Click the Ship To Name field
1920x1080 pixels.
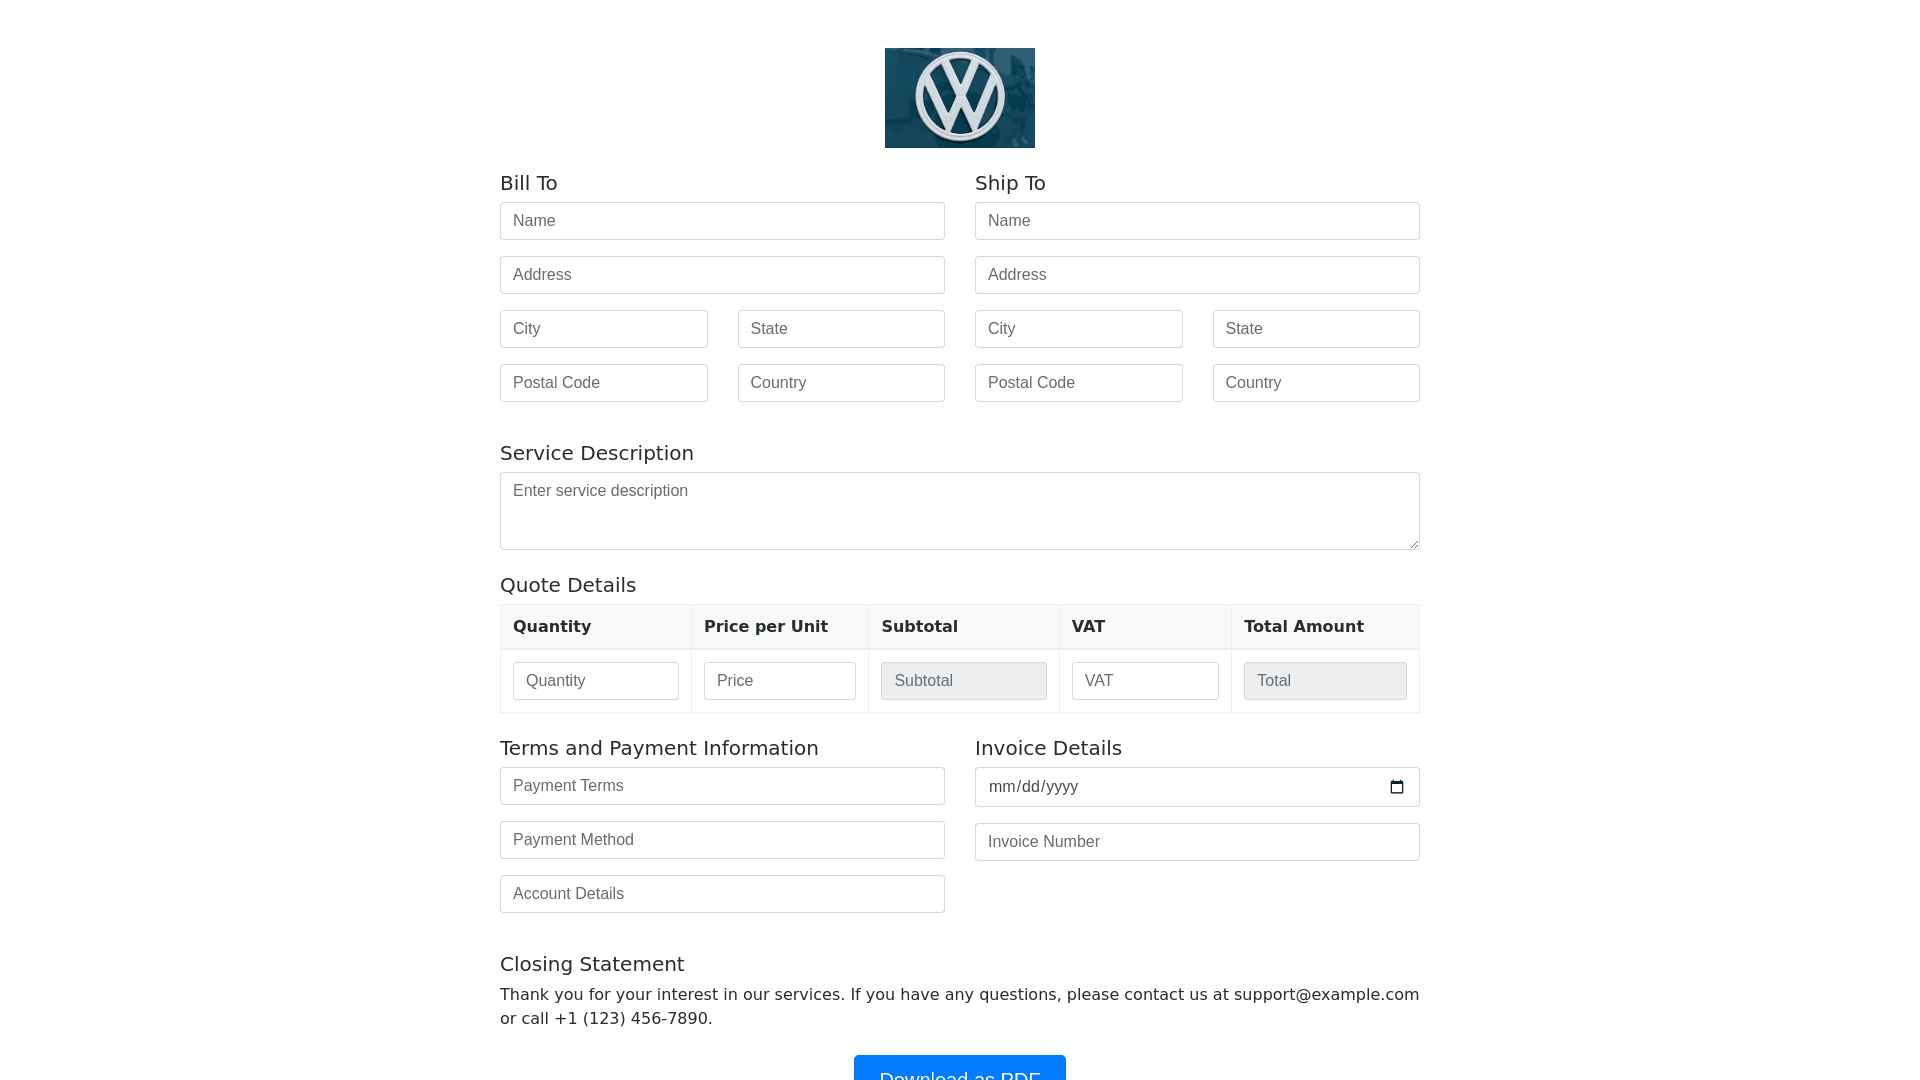(1197, 221)
